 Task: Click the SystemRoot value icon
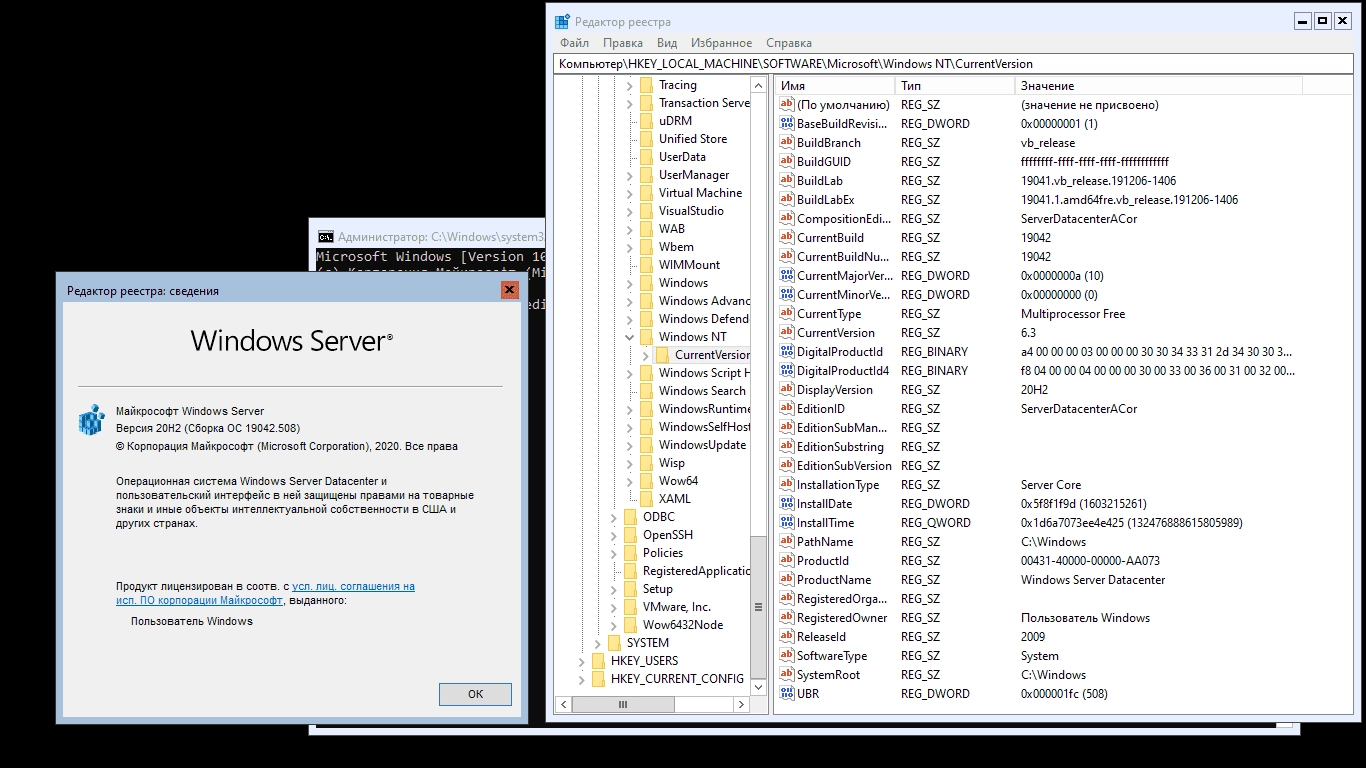tap(787, 675)
